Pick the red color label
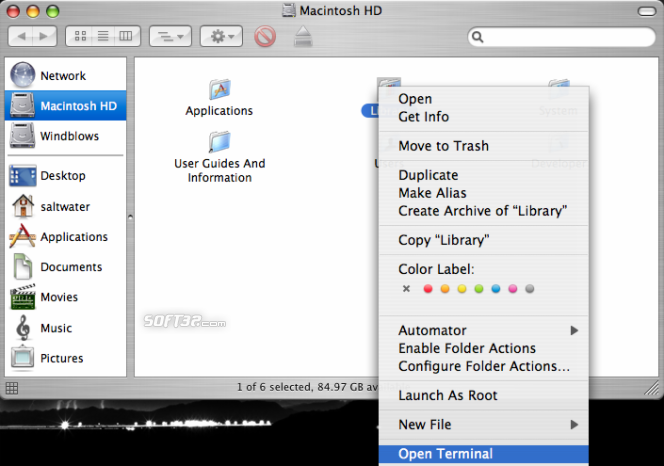This screenshot has width=664, height=466. coord(428,289)
